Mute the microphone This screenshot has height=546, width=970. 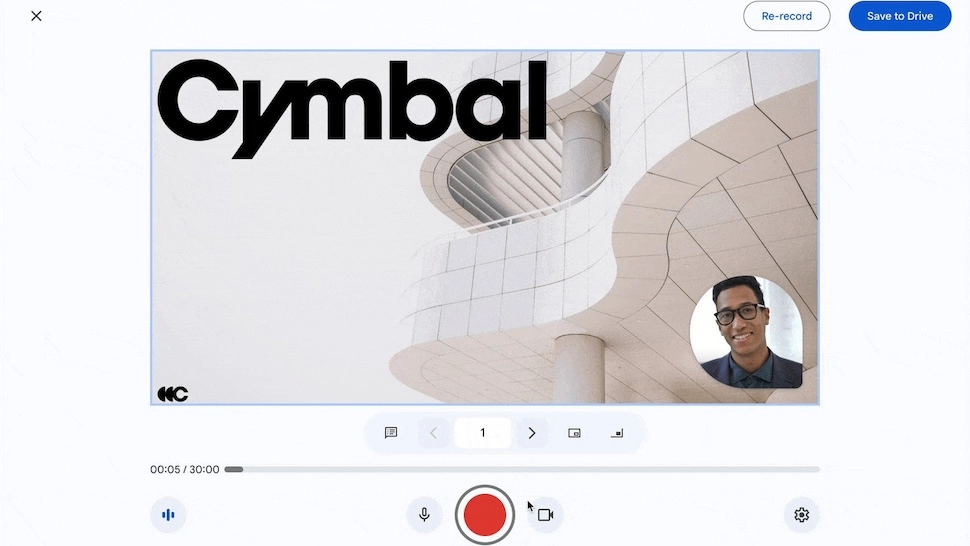click(x=424, y=514)
